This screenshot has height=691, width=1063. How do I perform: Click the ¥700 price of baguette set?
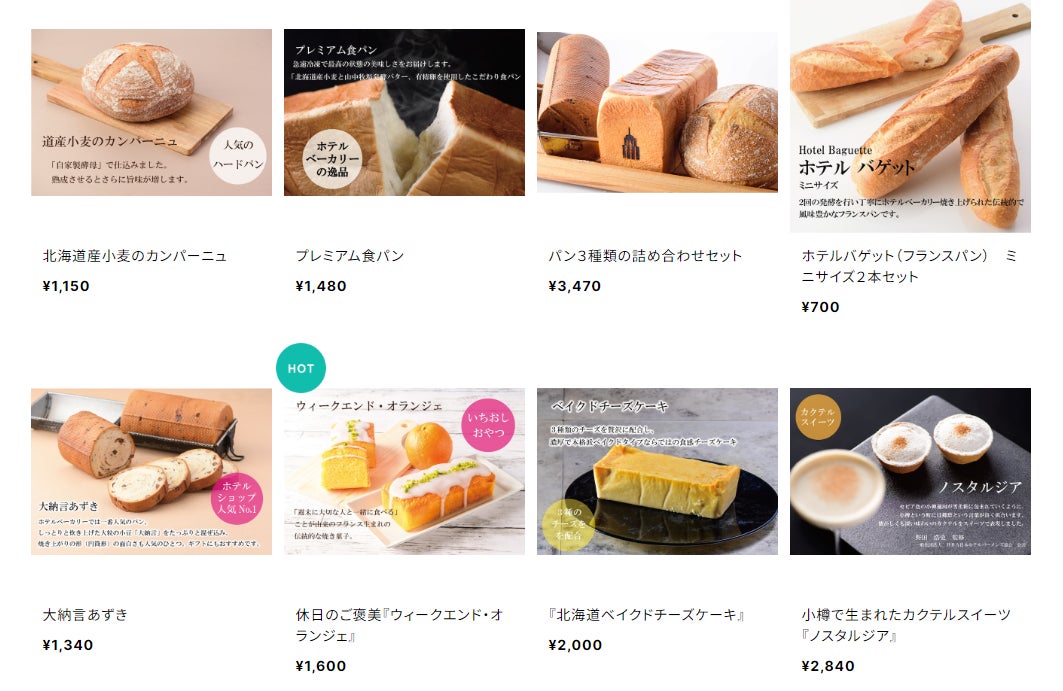coord(820,307)
